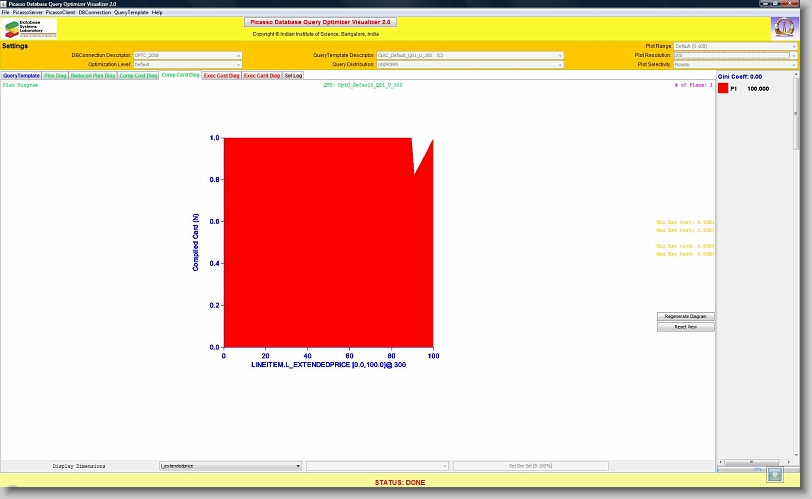Image resolution: width=812 pixels, height=499 pixels.
Task: Open the Sel Log tab
Action: [x=293, y=75]
